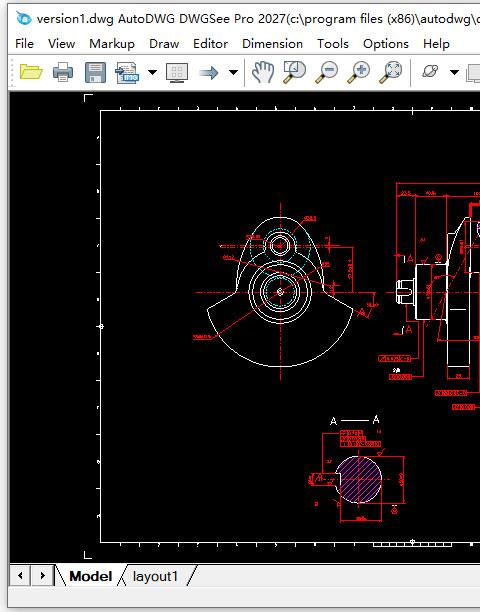Zoom out using the minus magnifier
Screen dimensions: 480x612
(326, 73)
